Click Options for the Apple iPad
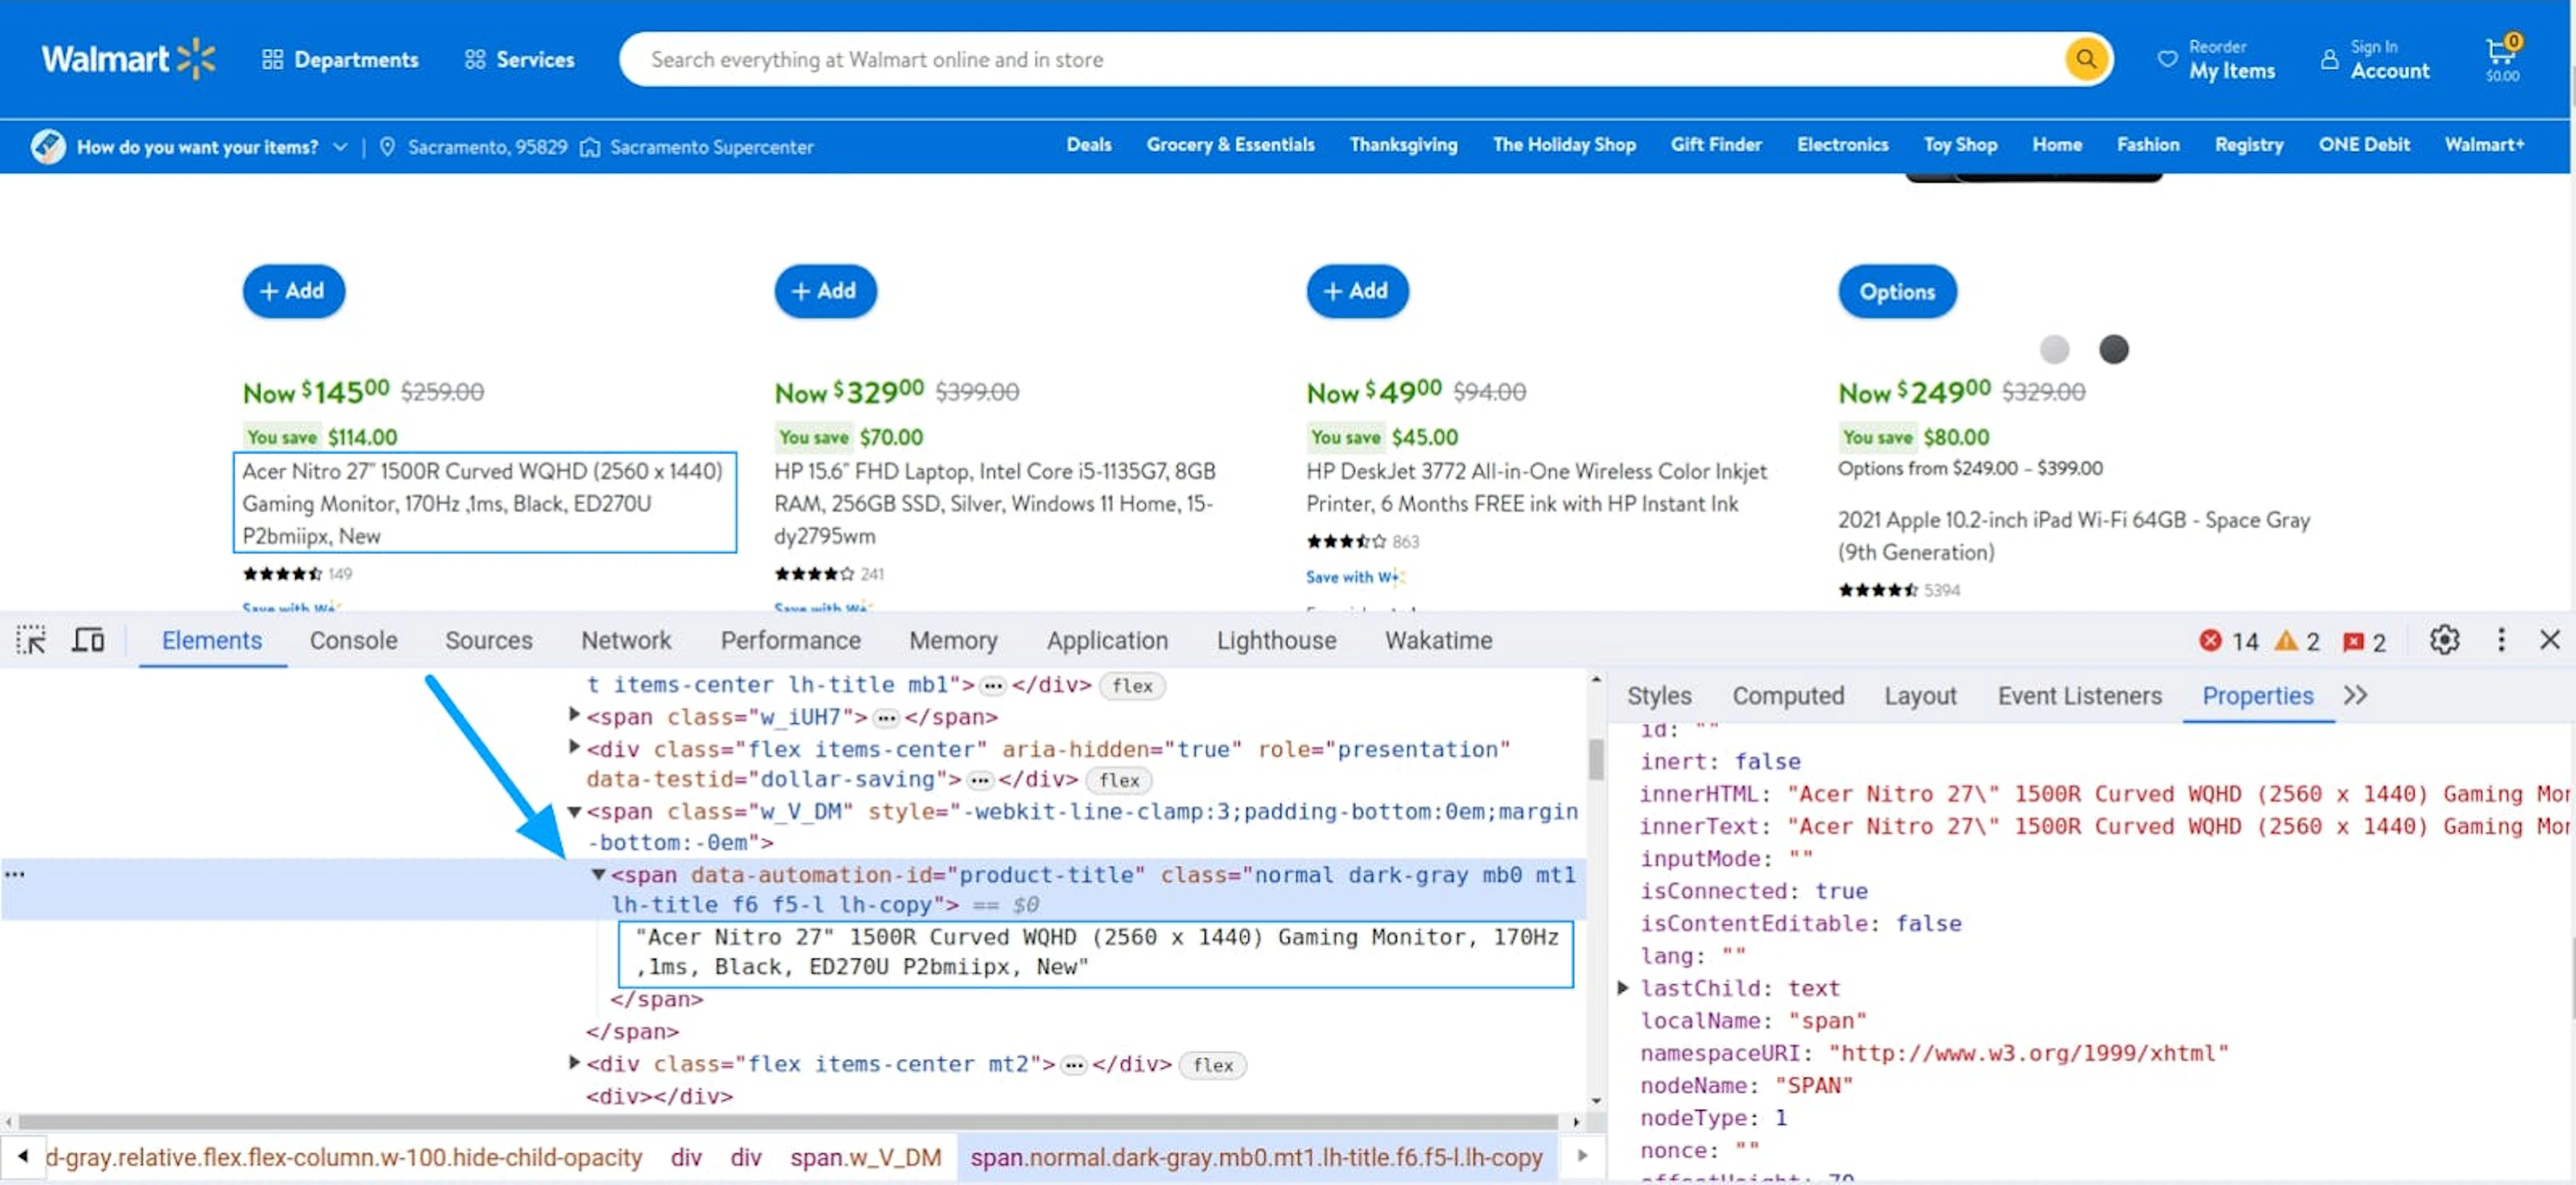Image resolution: width=2576 pixels, height=1185 pixels. click(x=1897, y=292)
